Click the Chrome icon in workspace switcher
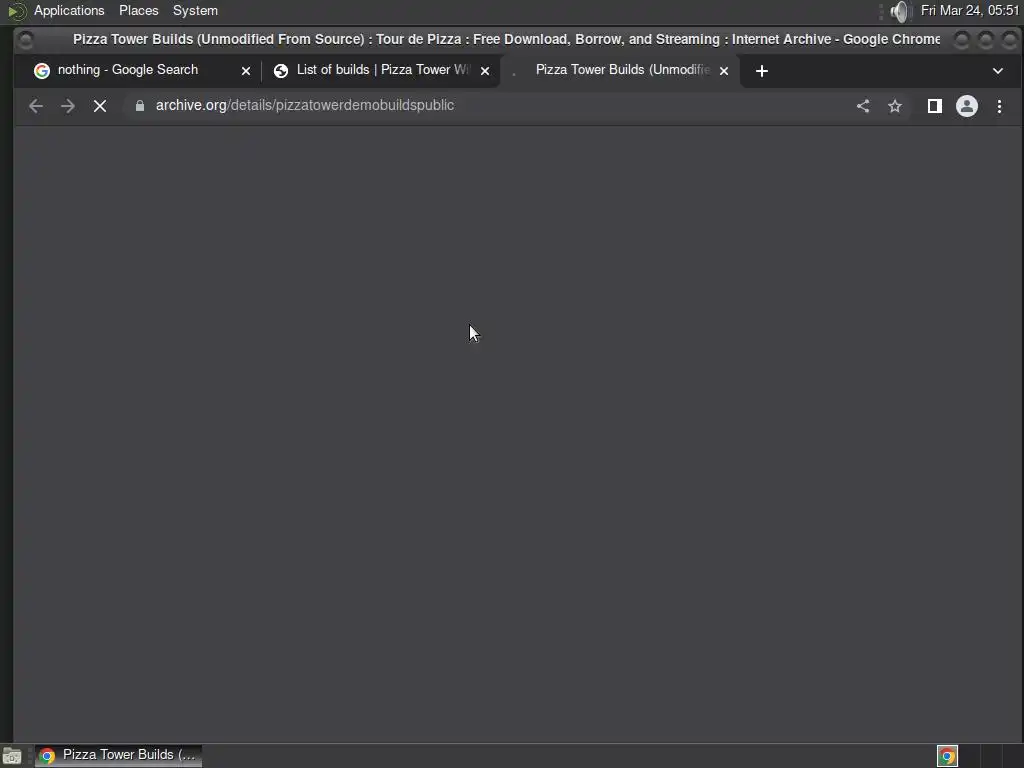This screenshot has width=1024, height=768. click(947, 756)
